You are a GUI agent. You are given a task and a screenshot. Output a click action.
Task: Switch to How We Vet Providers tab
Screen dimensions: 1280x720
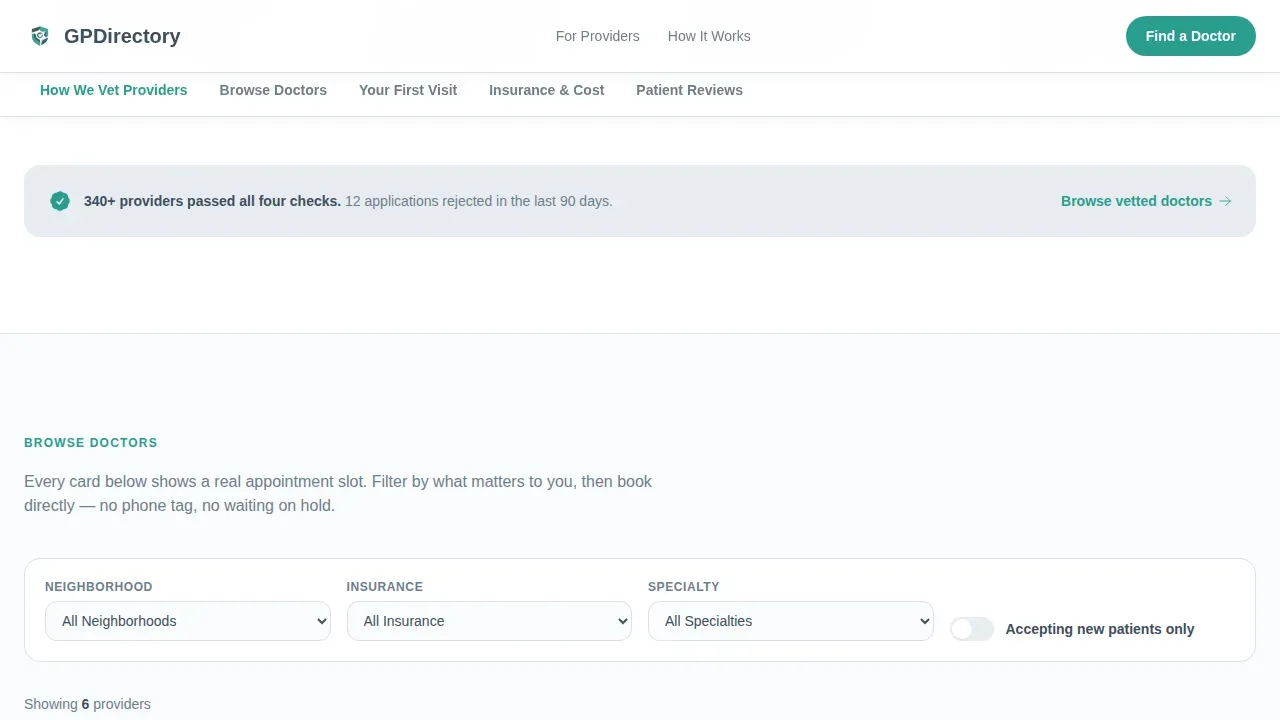(114, 90)
